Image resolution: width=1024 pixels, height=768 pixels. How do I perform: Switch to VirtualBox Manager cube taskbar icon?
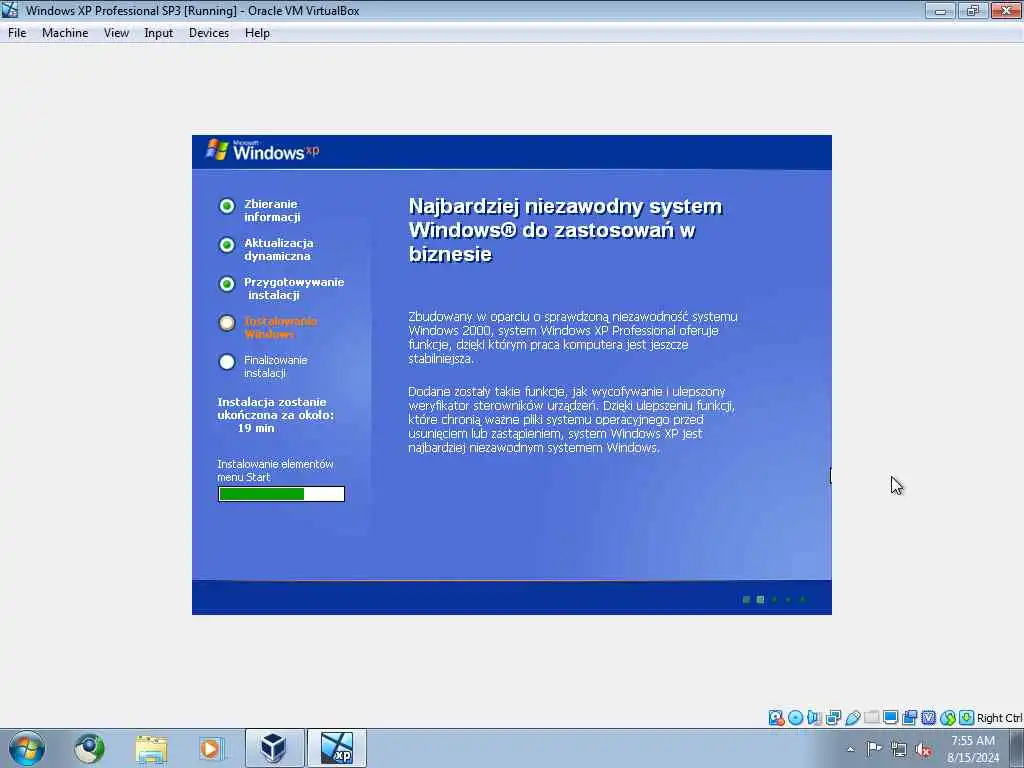(274, 748)
